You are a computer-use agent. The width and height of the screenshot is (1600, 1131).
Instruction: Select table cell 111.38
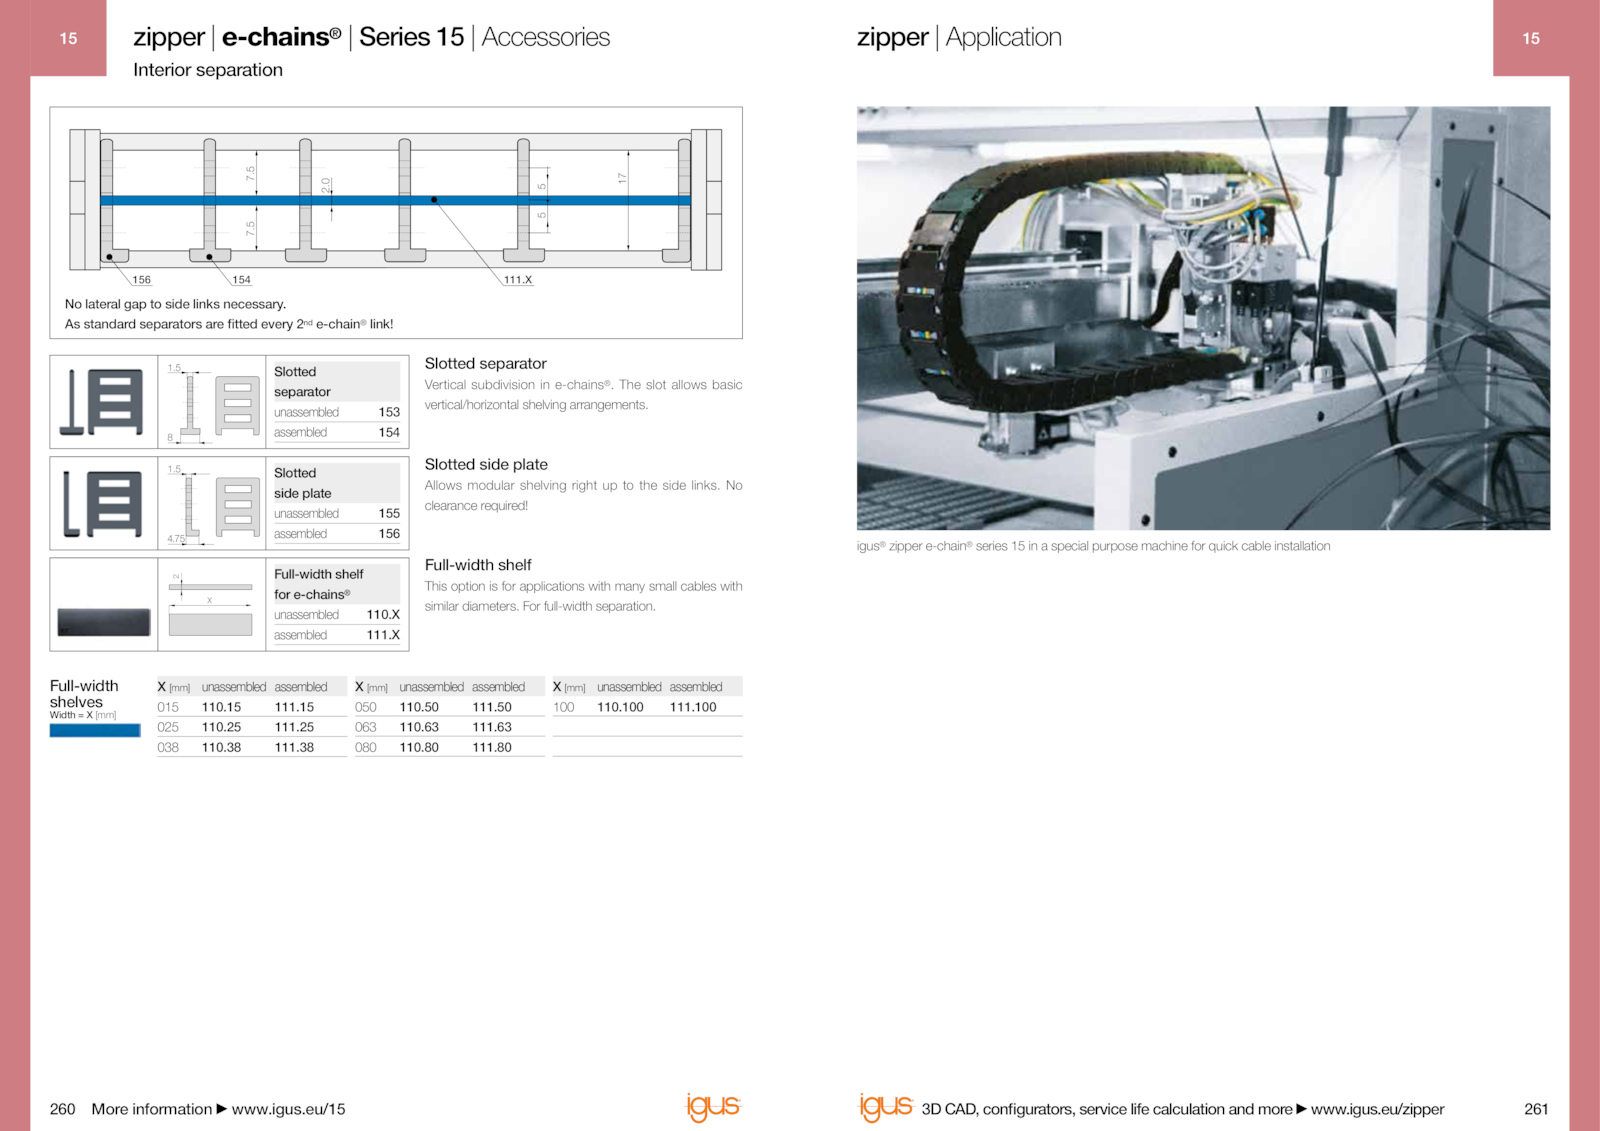(x=294, y=747)
